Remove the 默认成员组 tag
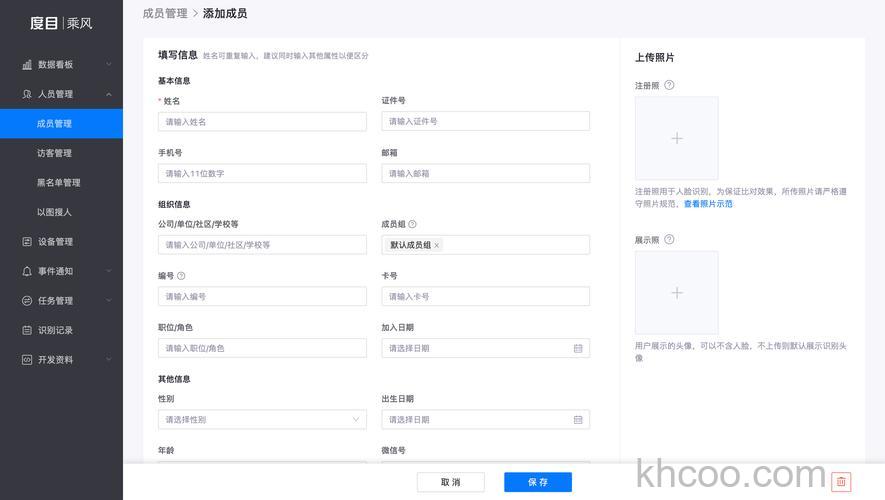 (x=436, y=245)
